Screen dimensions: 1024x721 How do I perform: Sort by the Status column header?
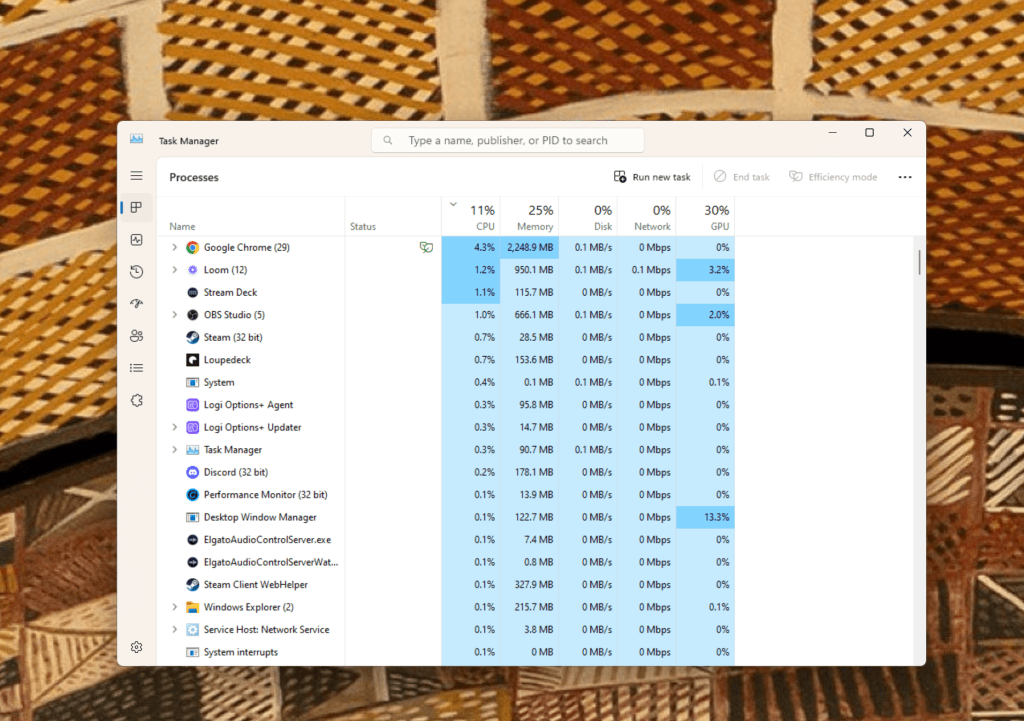coord(393,216)
